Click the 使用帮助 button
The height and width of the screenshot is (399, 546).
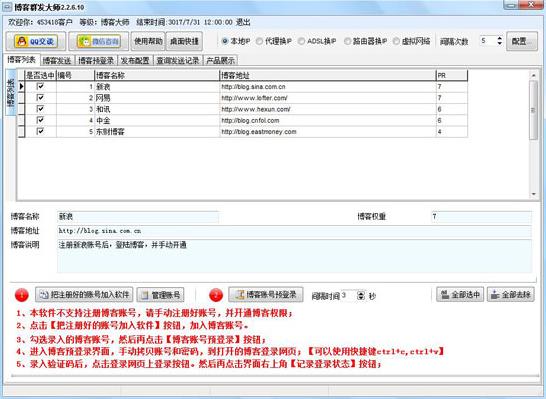click(148, 41)
